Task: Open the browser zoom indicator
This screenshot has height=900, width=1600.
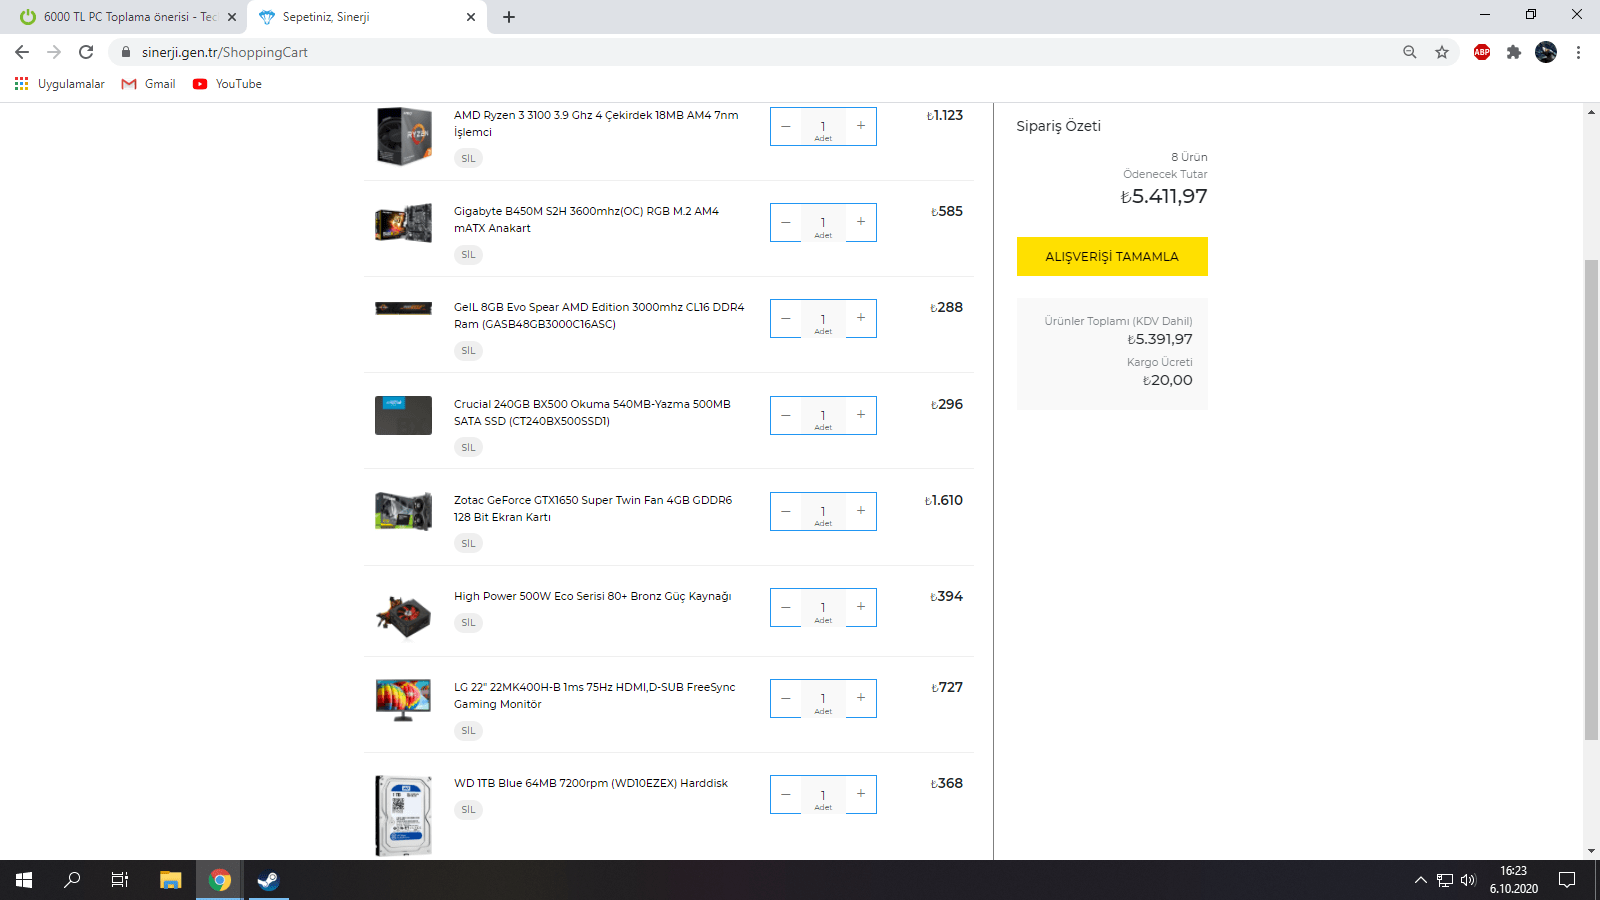Action: click(1410, 52)
